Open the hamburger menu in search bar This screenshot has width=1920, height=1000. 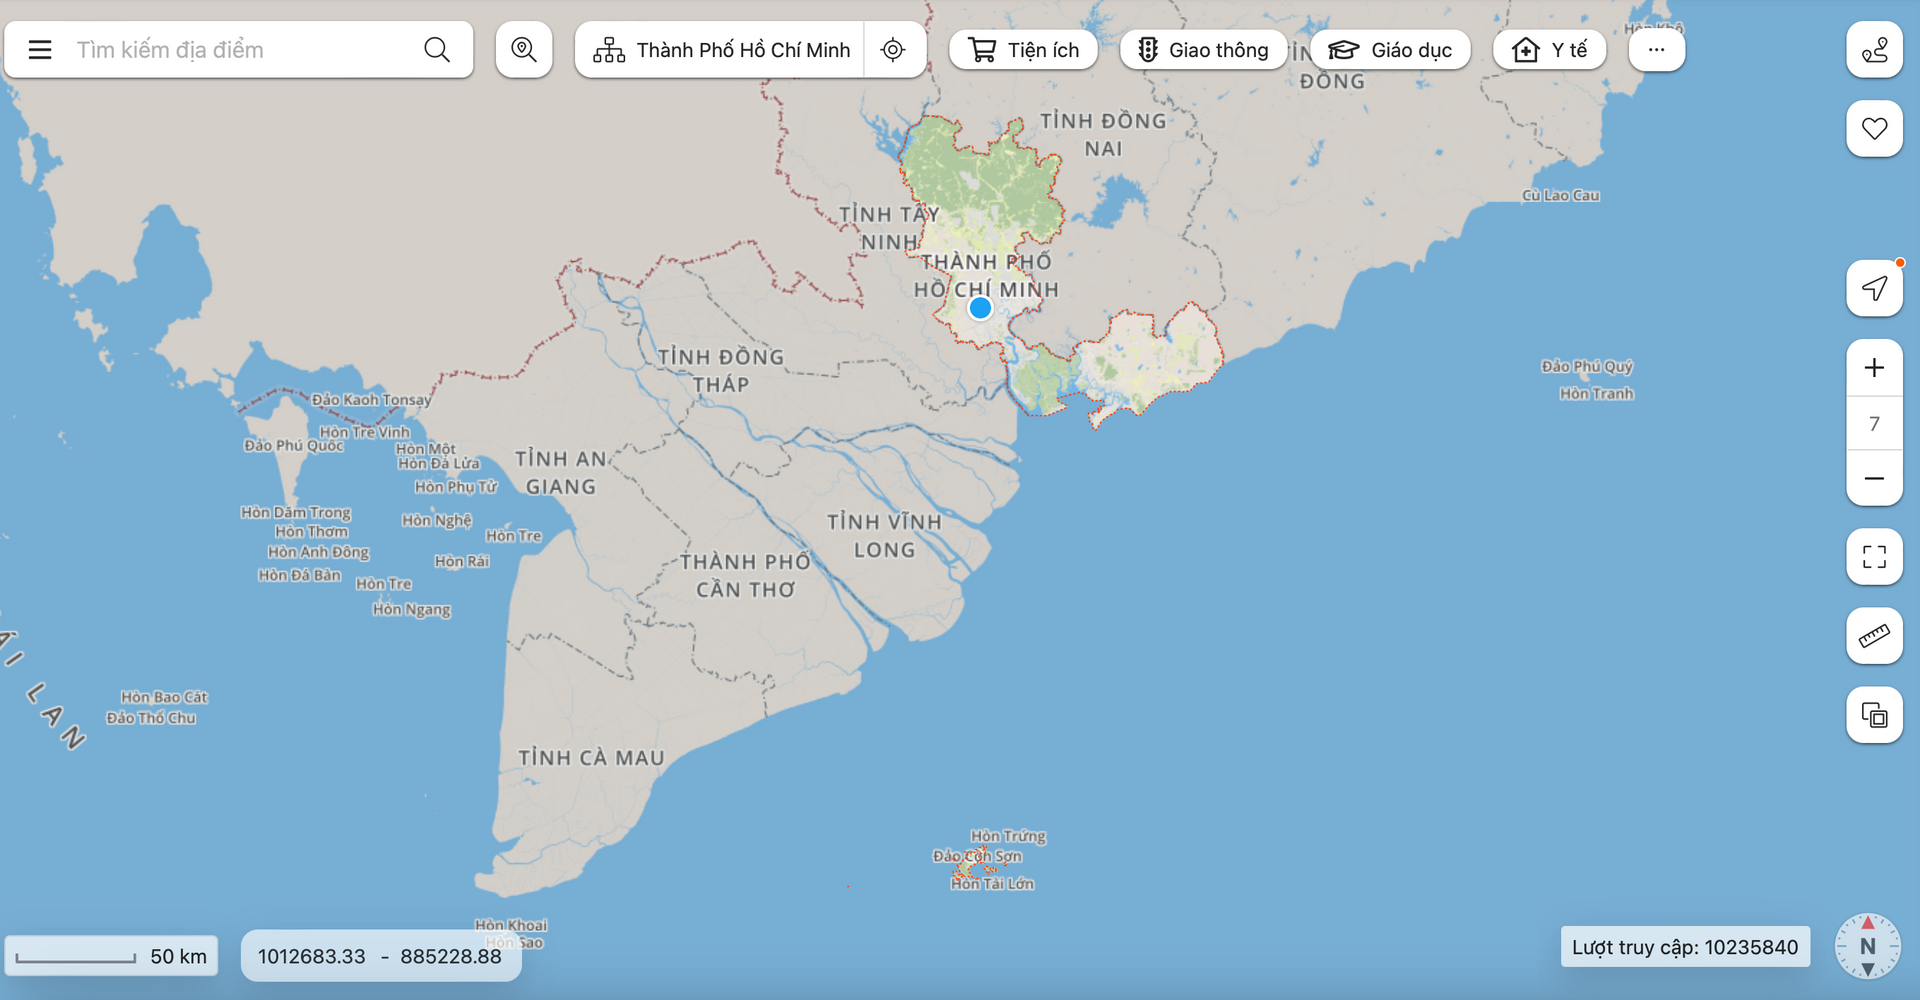coord(40,50)
